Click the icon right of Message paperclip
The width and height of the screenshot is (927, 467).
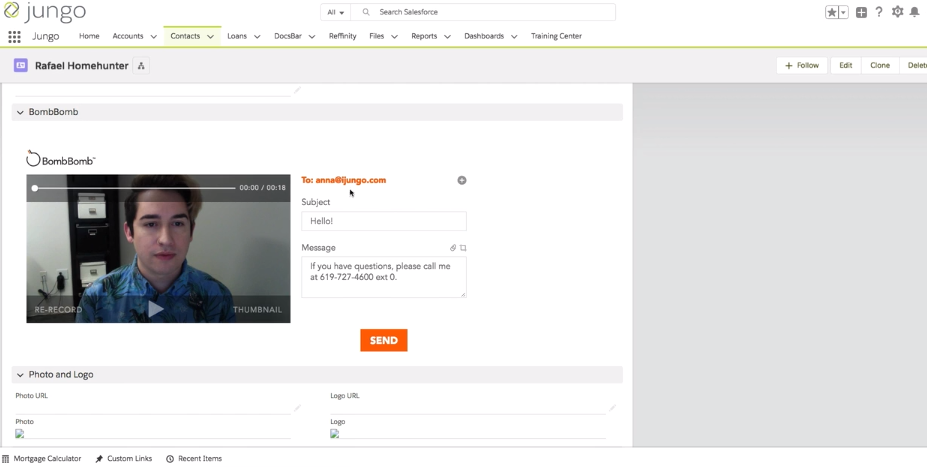tap(463, 248)
